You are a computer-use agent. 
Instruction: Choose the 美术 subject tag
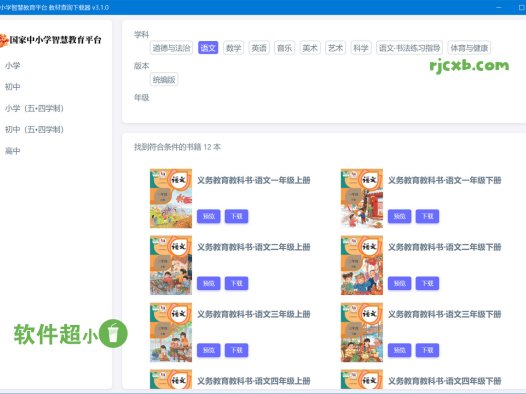(x=310, y=48)
